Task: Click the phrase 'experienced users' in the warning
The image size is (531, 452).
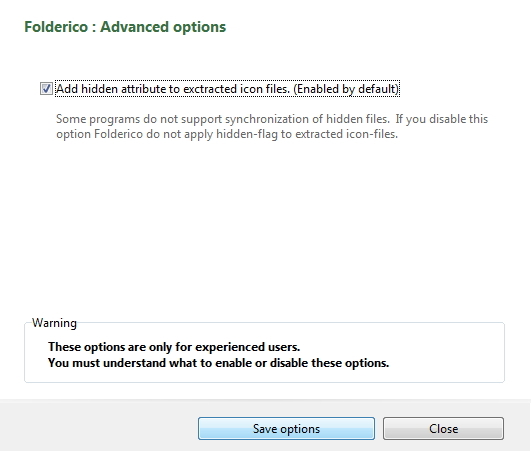Action: 248,347
